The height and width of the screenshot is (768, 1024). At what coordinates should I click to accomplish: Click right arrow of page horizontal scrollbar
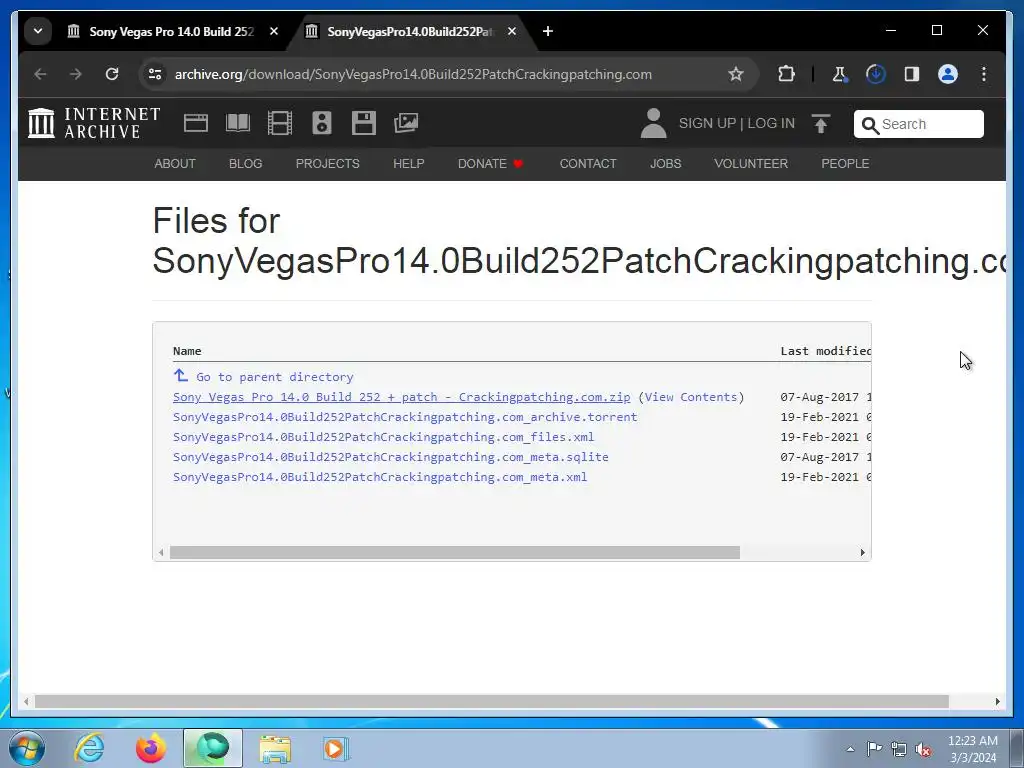(997, 701)
